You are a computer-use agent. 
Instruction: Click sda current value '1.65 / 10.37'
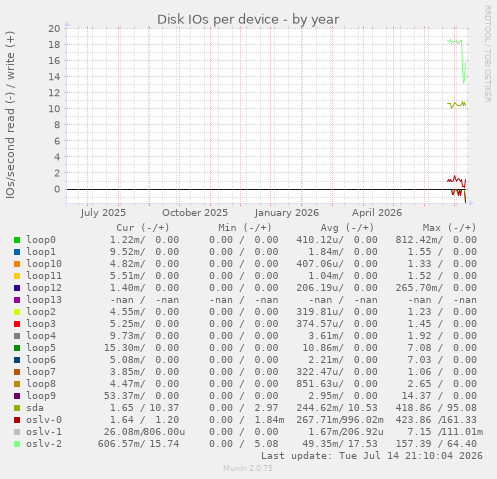(144, 408)
